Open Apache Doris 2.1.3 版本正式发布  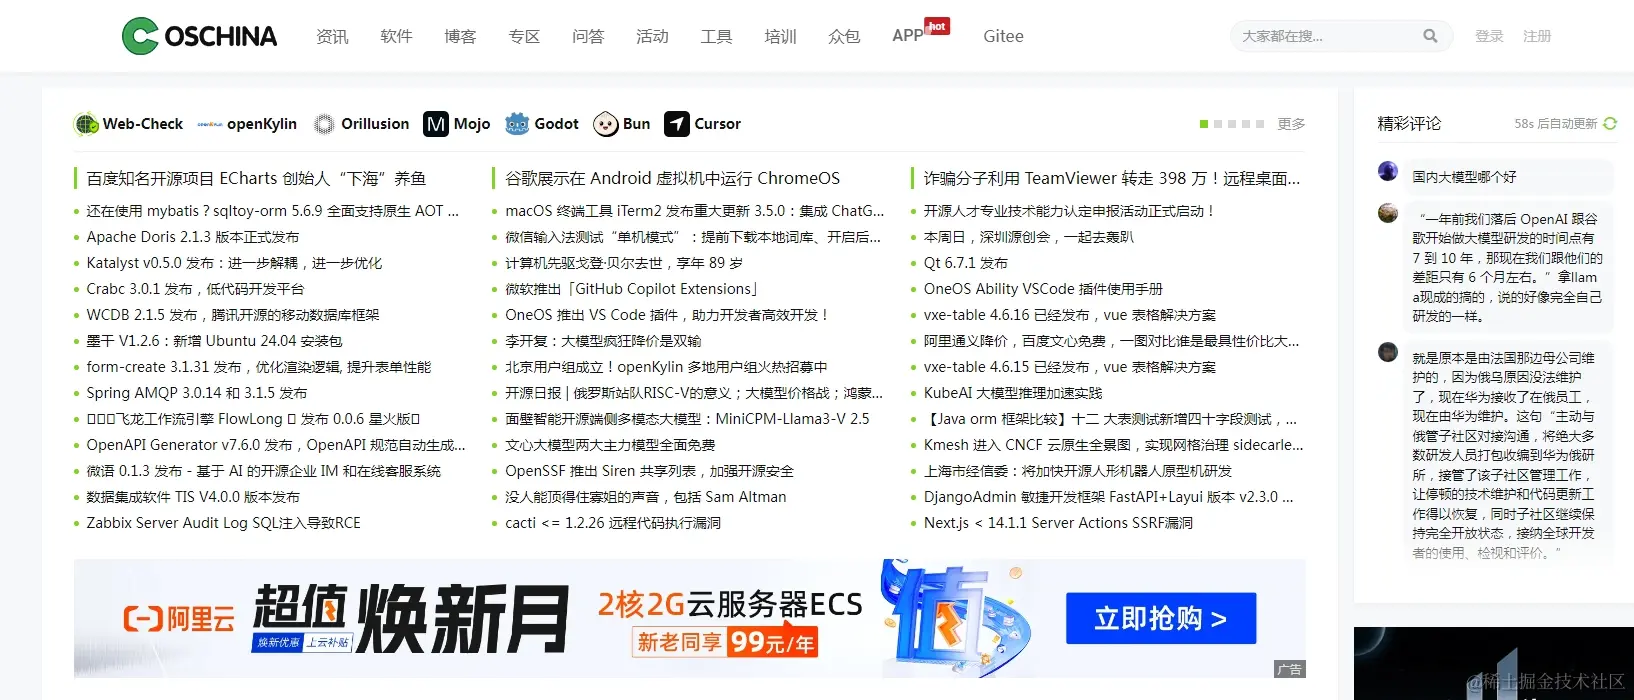(193, 237)
